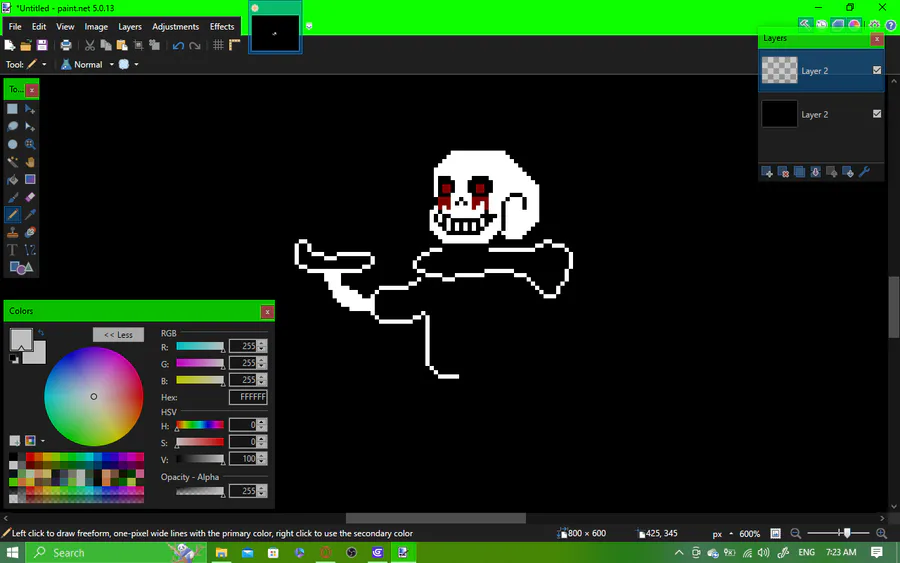
Task: Click the zoom slider in status bar
Action: pos(838,533)
